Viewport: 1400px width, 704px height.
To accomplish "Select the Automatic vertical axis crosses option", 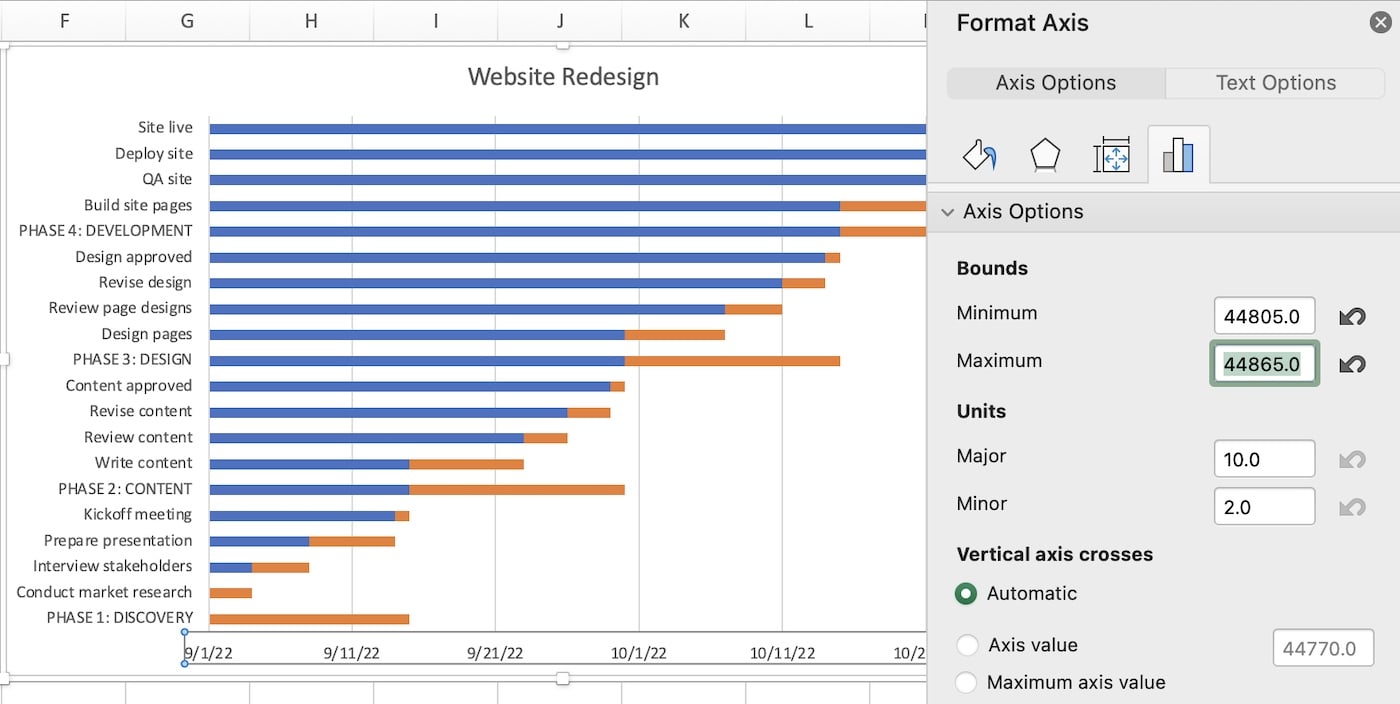I will click(x=966, y=593).
